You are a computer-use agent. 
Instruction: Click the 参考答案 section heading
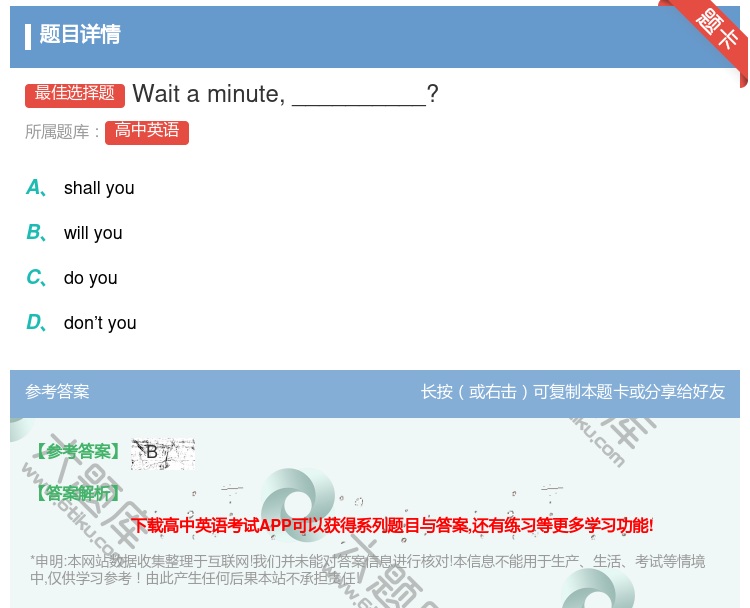[x=57, y=392]
